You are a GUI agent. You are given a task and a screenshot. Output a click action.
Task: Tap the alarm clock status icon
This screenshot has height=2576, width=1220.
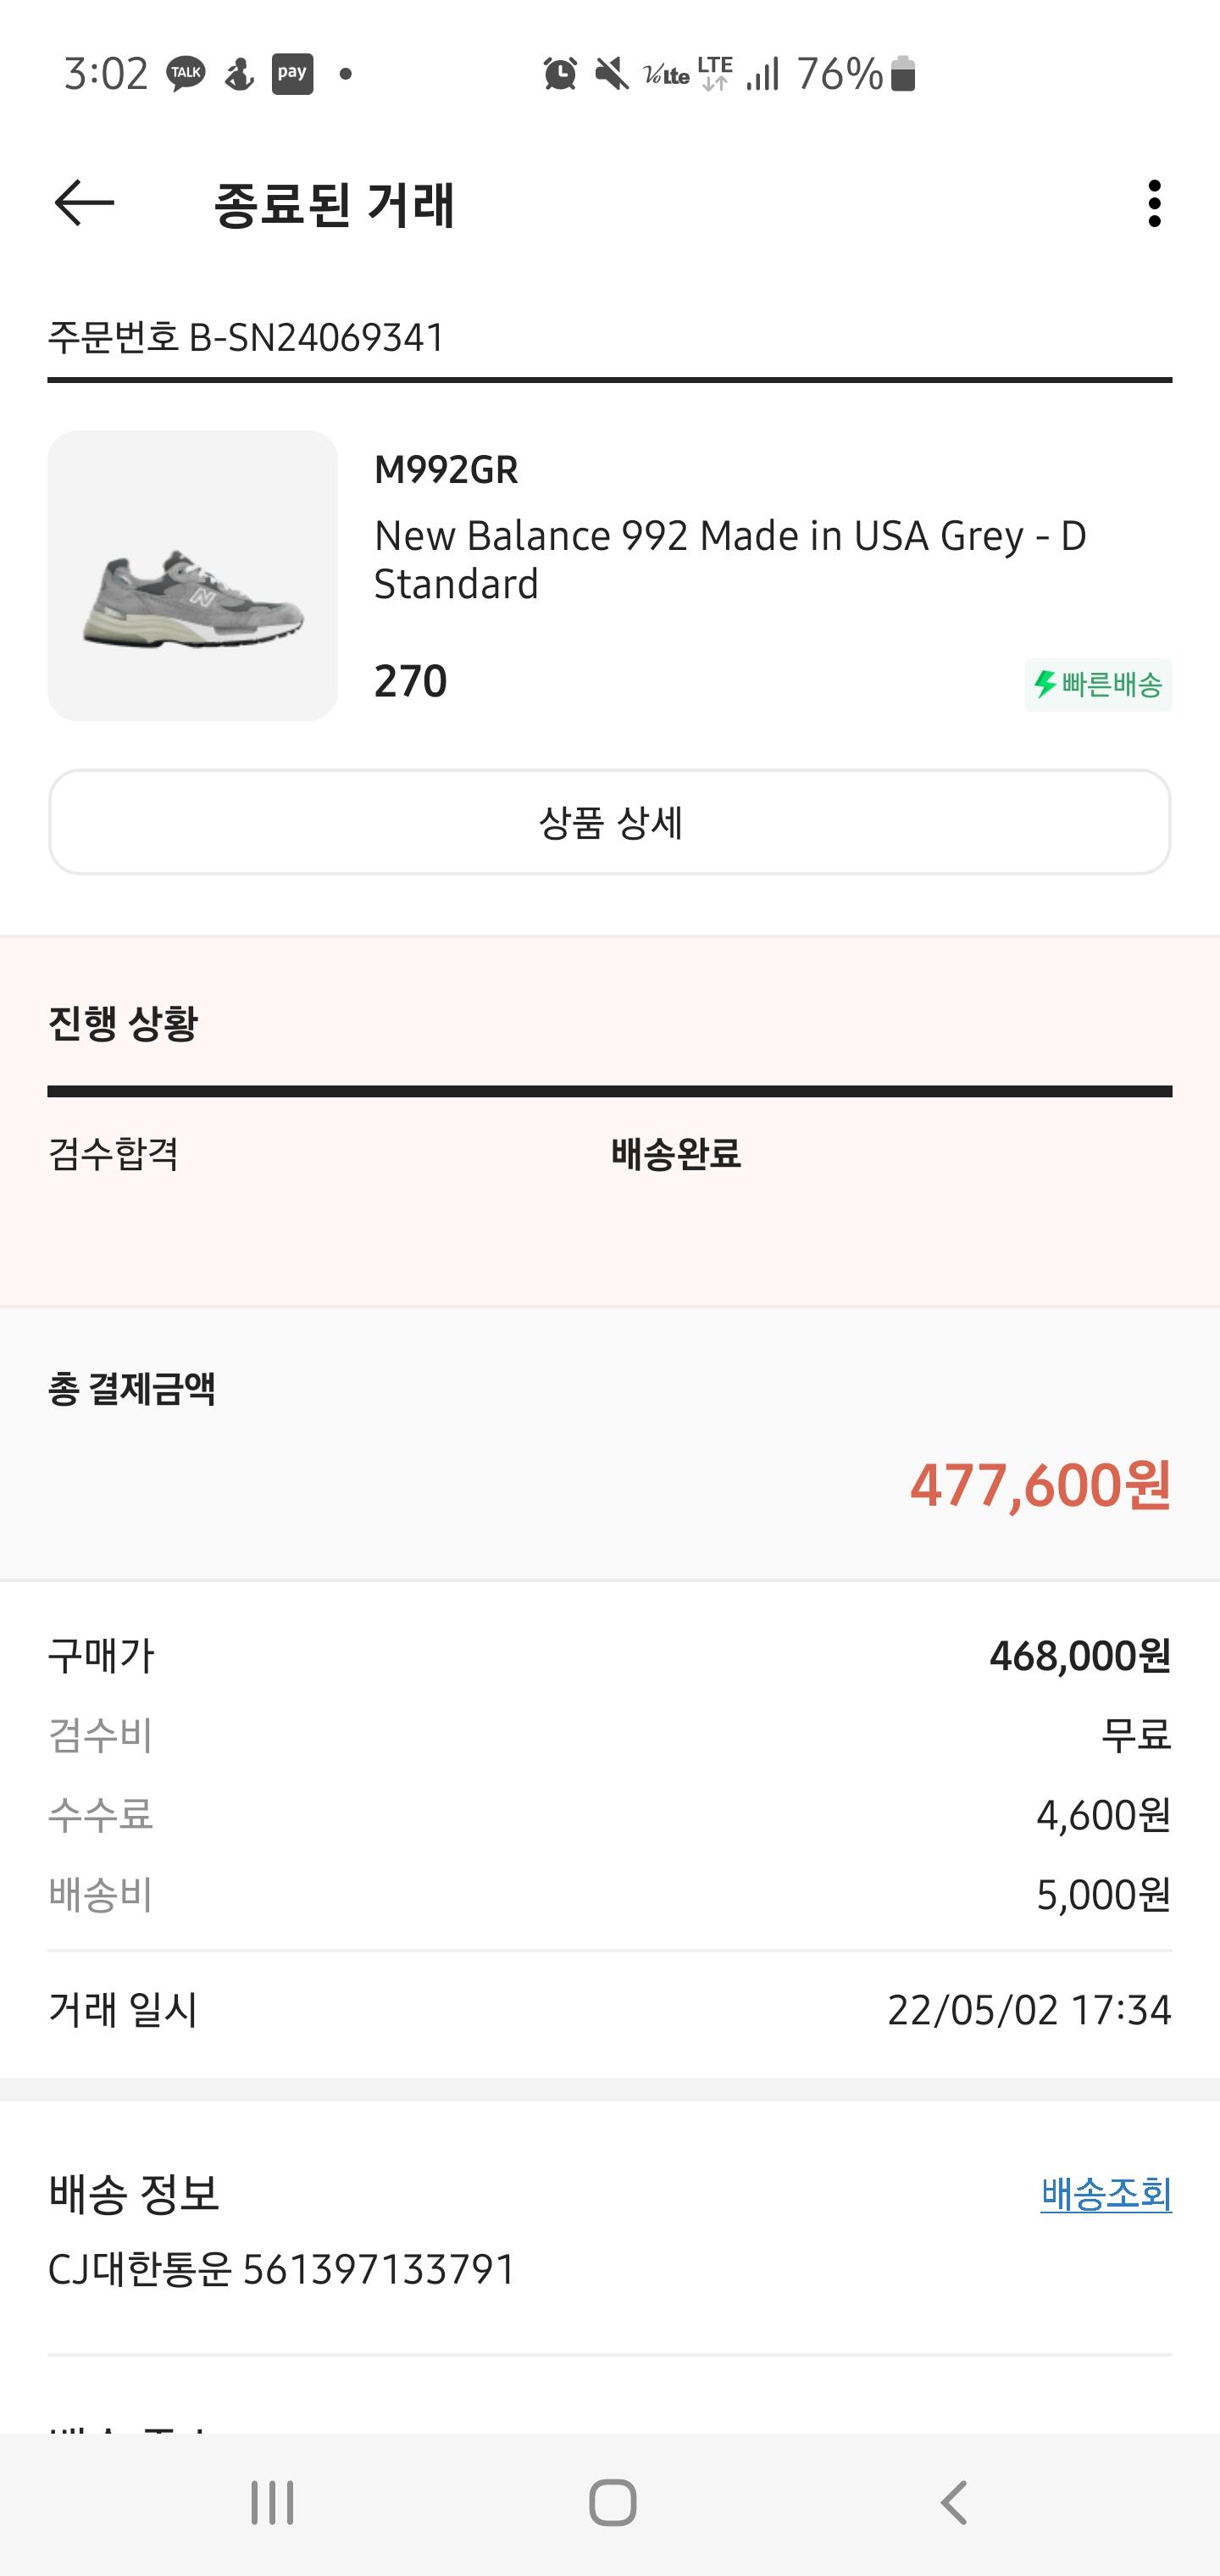(560, 74)
